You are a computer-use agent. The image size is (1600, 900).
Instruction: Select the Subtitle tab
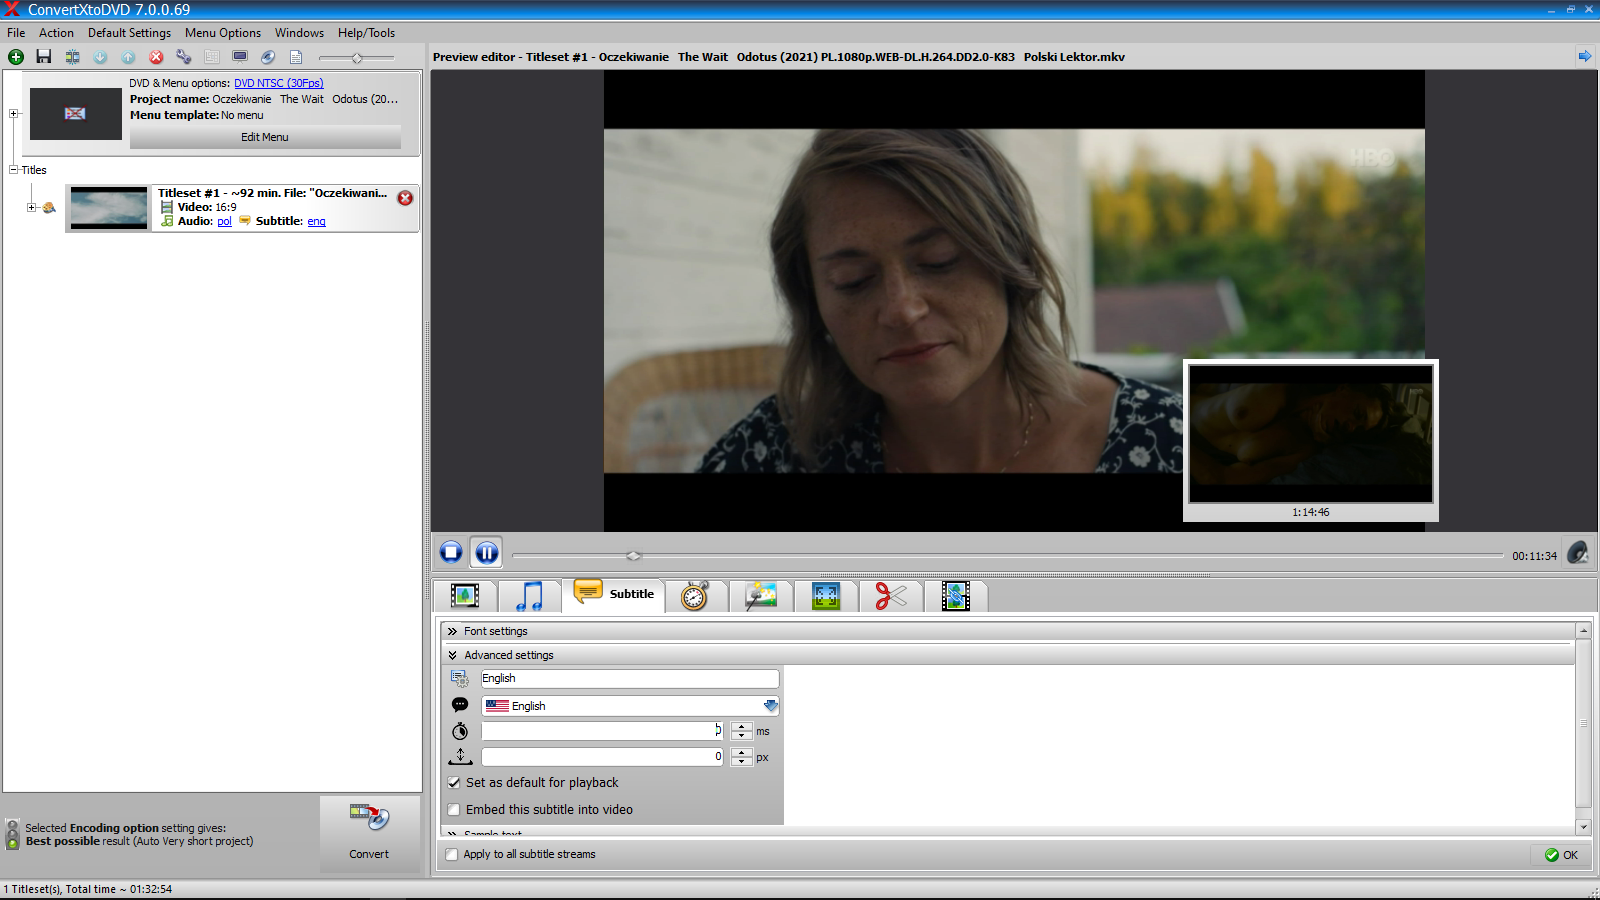click(614, 594)
